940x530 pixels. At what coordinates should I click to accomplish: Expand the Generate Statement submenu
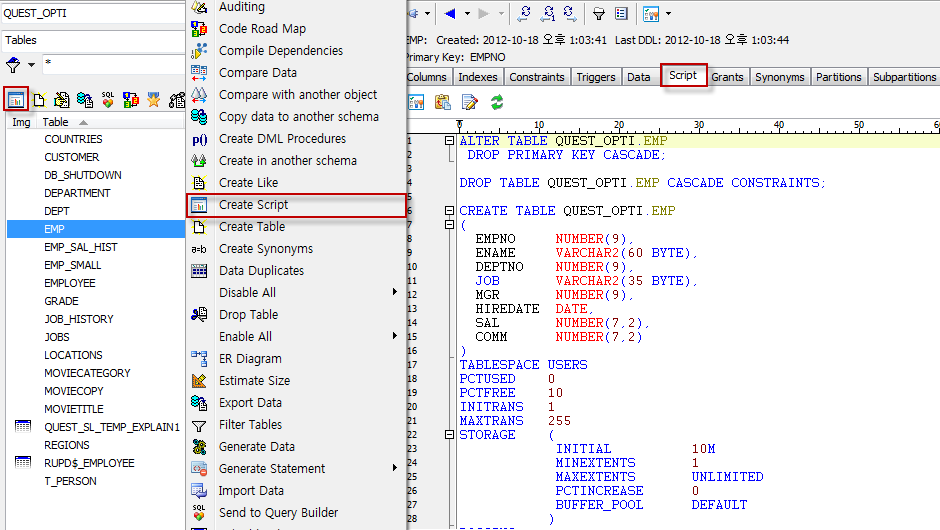point(395,468)
